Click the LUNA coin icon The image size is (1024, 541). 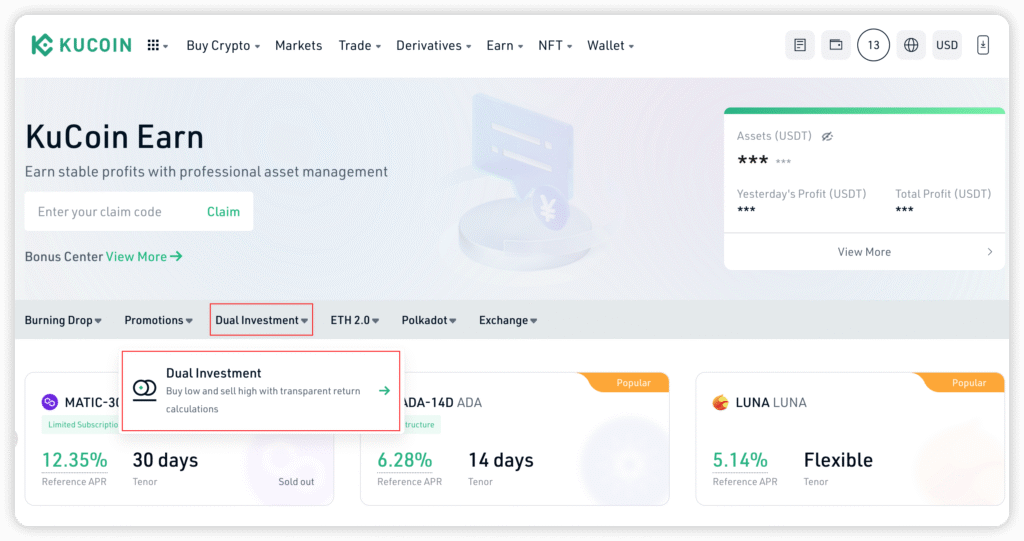[x=720, y=402]
